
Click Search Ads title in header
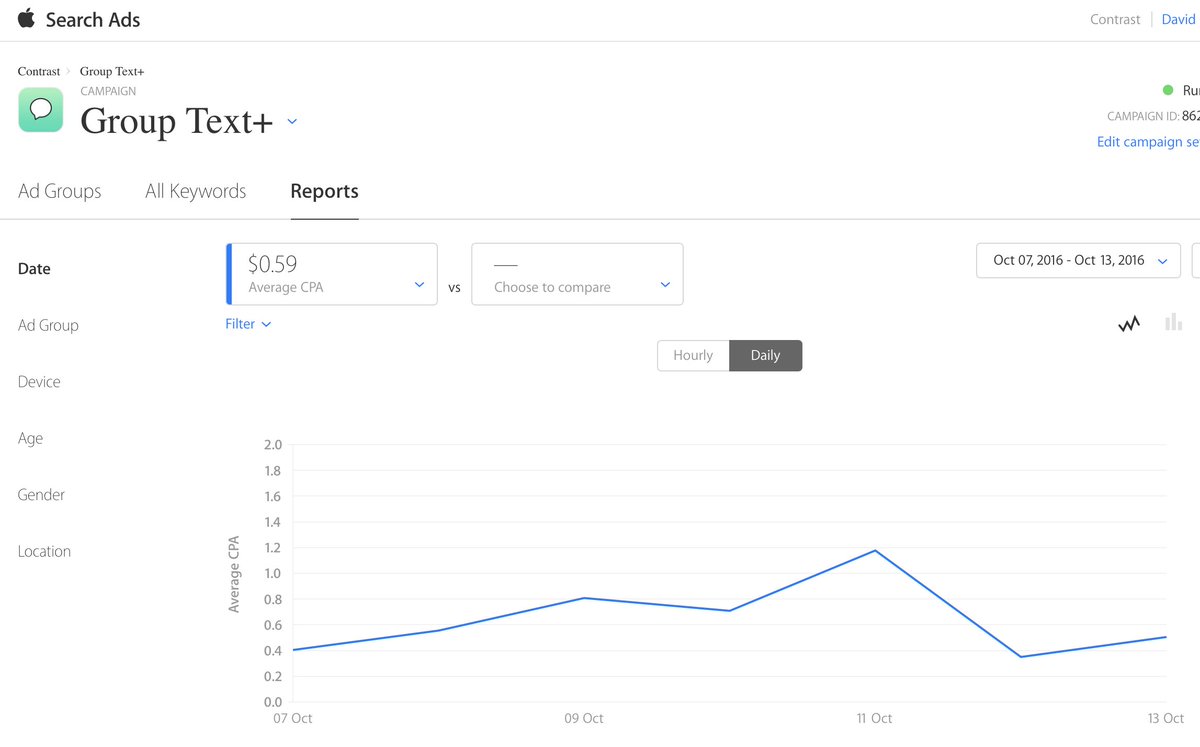click(x=93, y=19)
